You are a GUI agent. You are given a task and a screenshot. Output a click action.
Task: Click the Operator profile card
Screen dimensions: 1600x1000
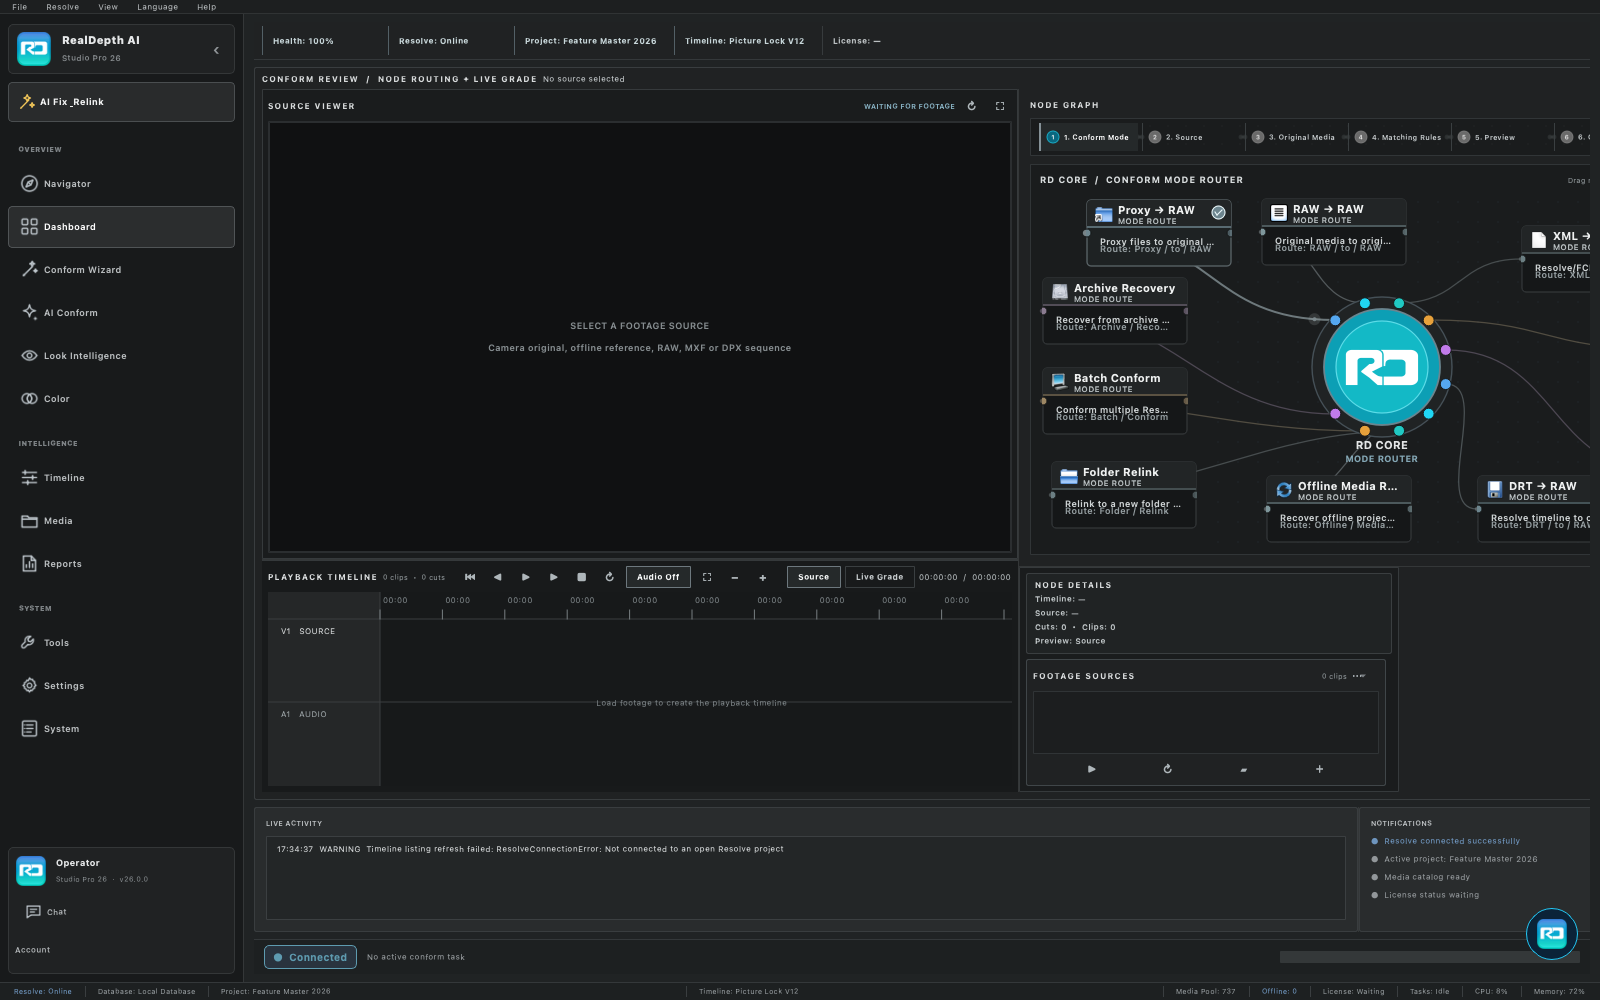[121, 871]
